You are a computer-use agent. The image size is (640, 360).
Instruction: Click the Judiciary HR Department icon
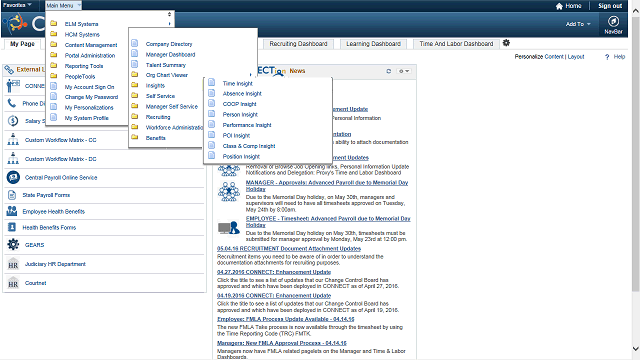coord(13,264)
